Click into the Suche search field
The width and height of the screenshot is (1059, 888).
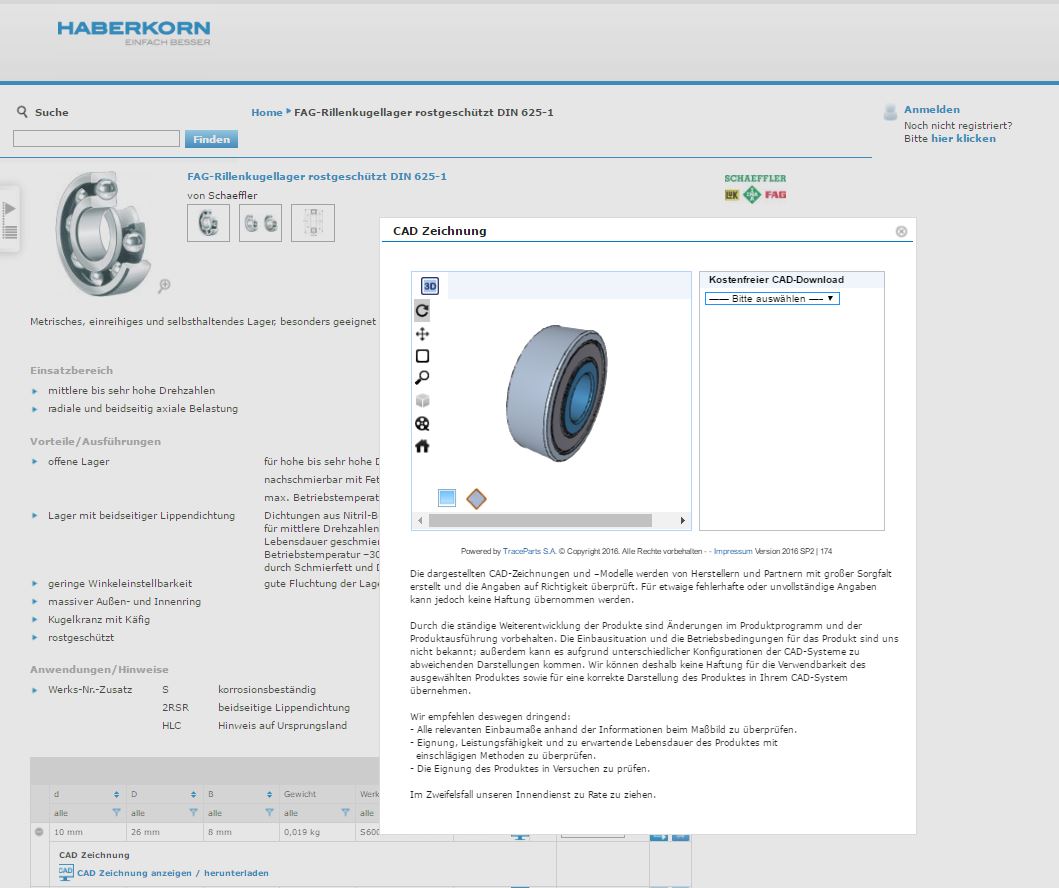(x=96, y=139)
